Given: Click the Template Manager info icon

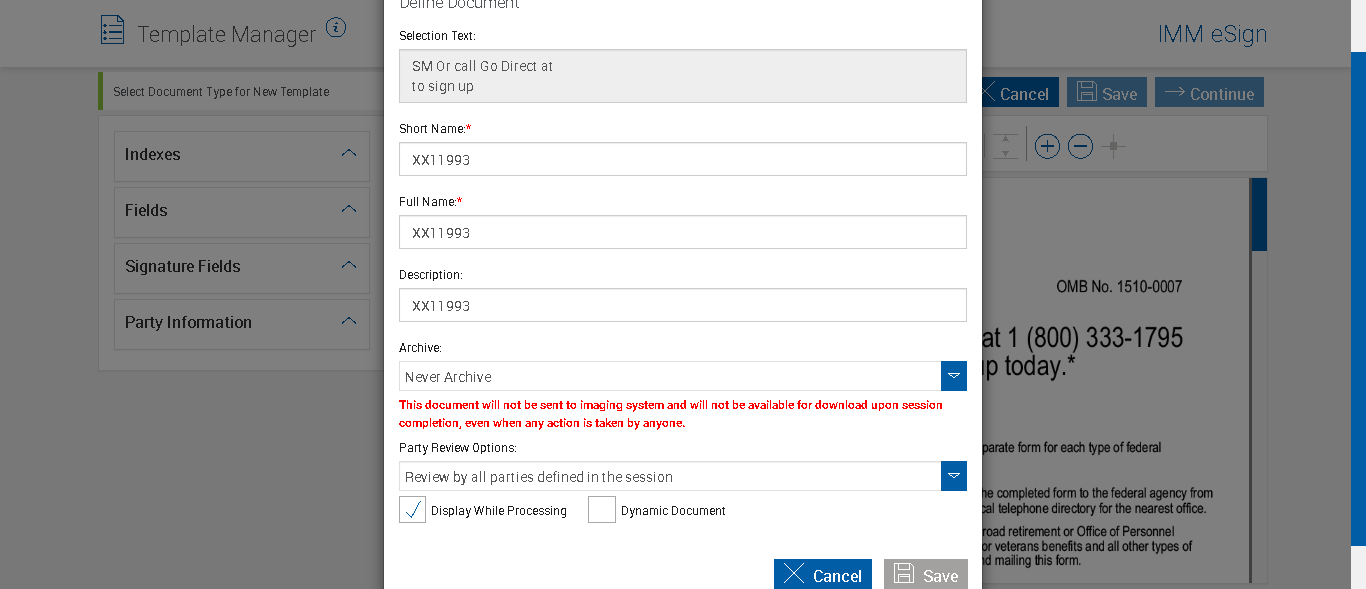Looking at the screenshot, I should point(336,28).
